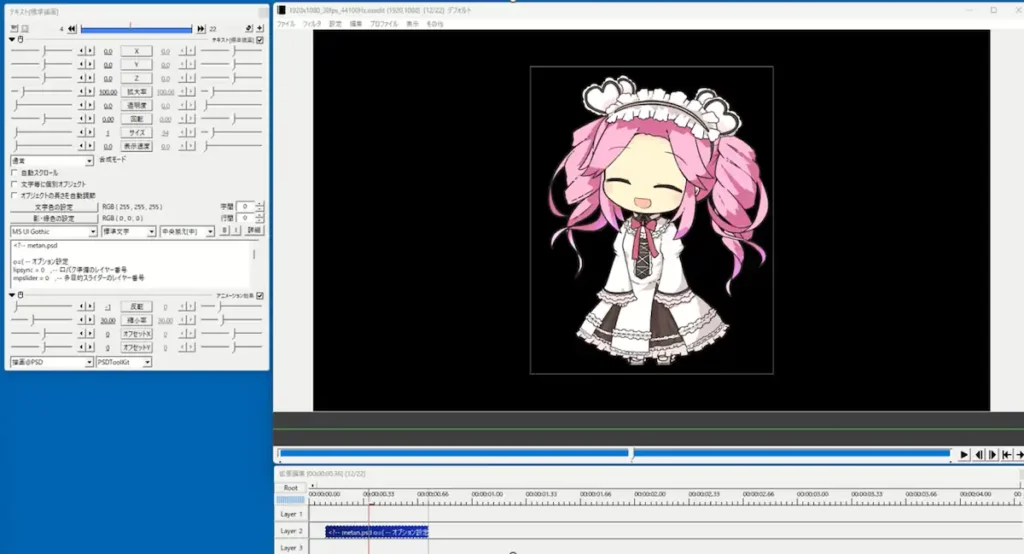Viewport: 1024px width, 554px height.
Task: Play the preview in main window
Action: pos(964,455)
